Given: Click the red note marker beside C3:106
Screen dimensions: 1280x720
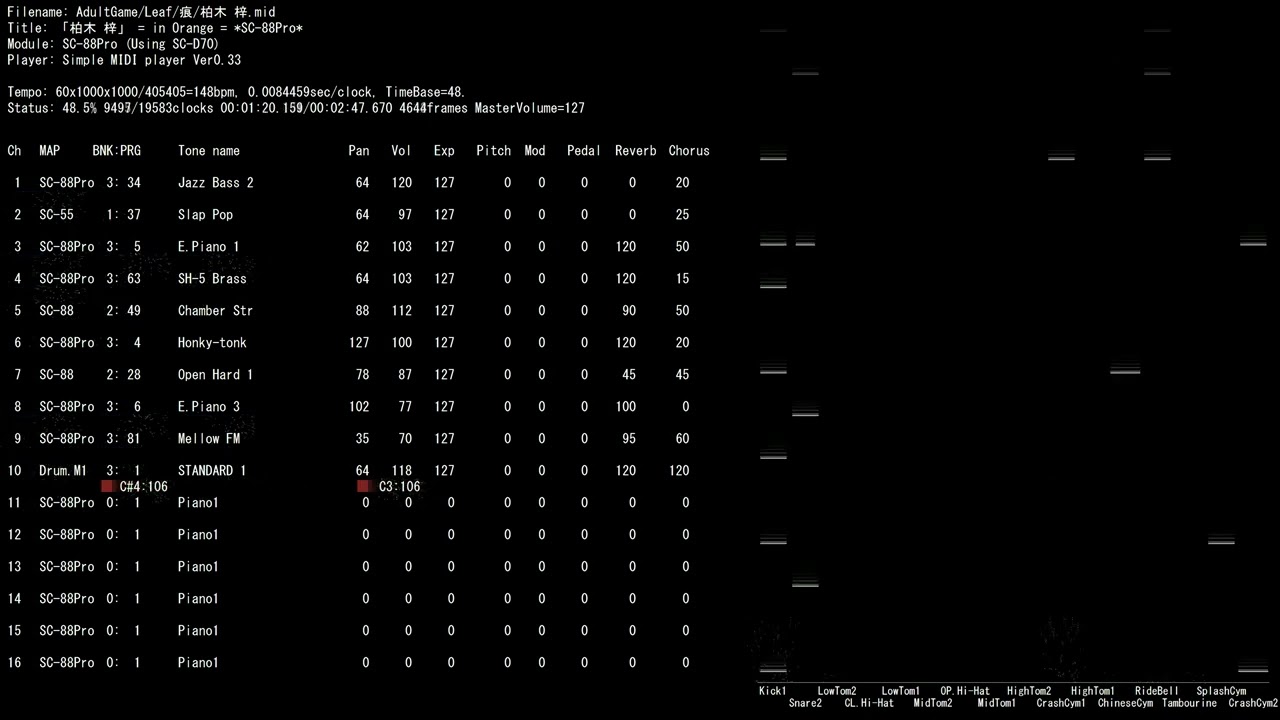Looking at the screenshot, I should tap(364, 486).
